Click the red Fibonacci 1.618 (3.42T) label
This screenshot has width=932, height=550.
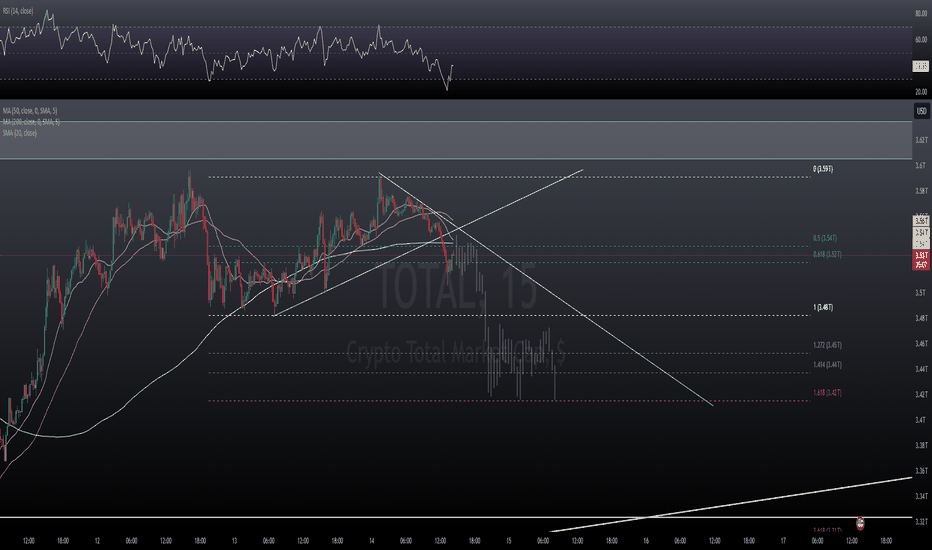(827, 393)
